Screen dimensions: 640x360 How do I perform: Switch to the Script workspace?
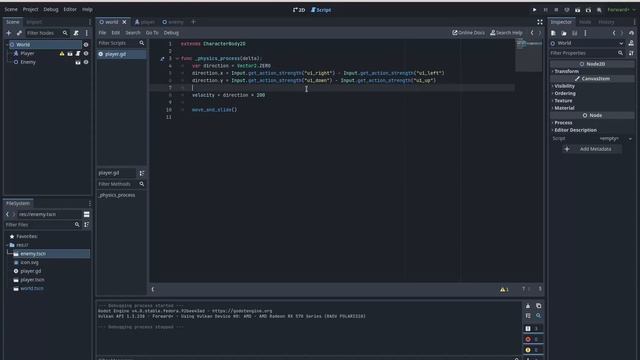click(321, 10)
